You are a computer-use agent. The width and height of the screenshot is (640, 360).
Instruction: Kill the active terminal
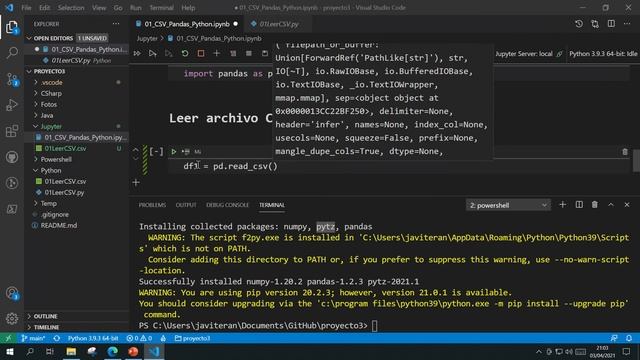[595, 205]
